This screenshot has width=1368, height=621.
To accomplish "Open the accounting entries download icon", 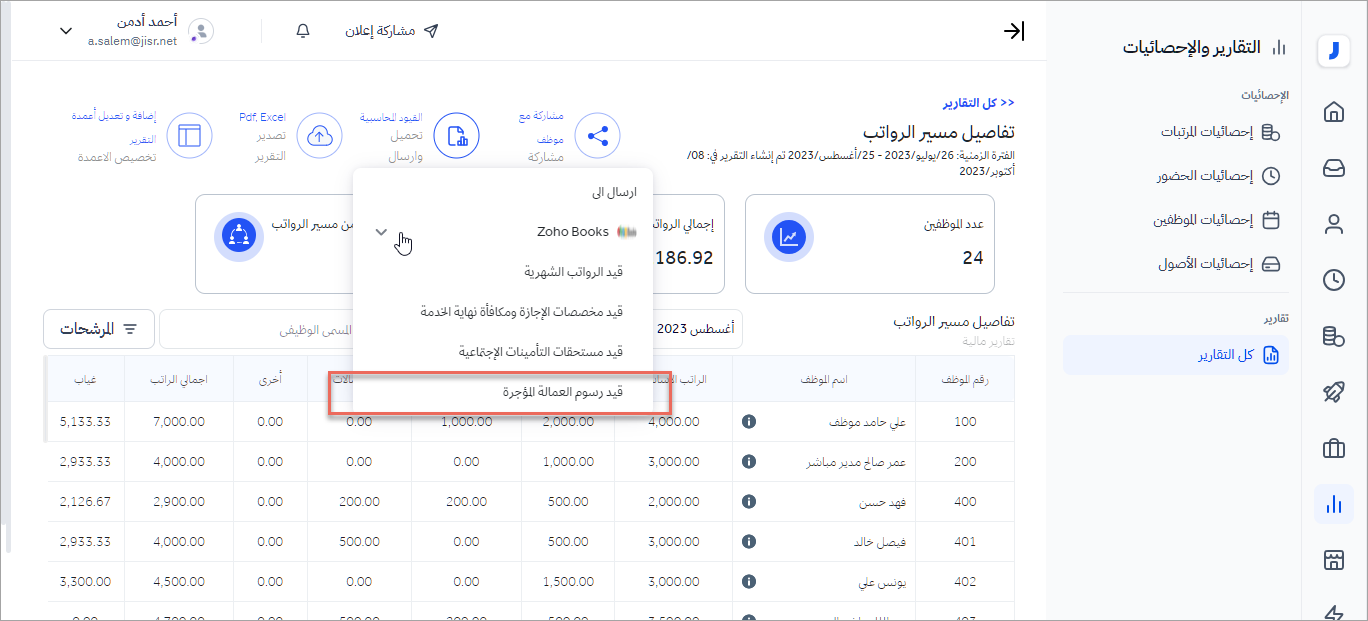I will coord(456,136).
